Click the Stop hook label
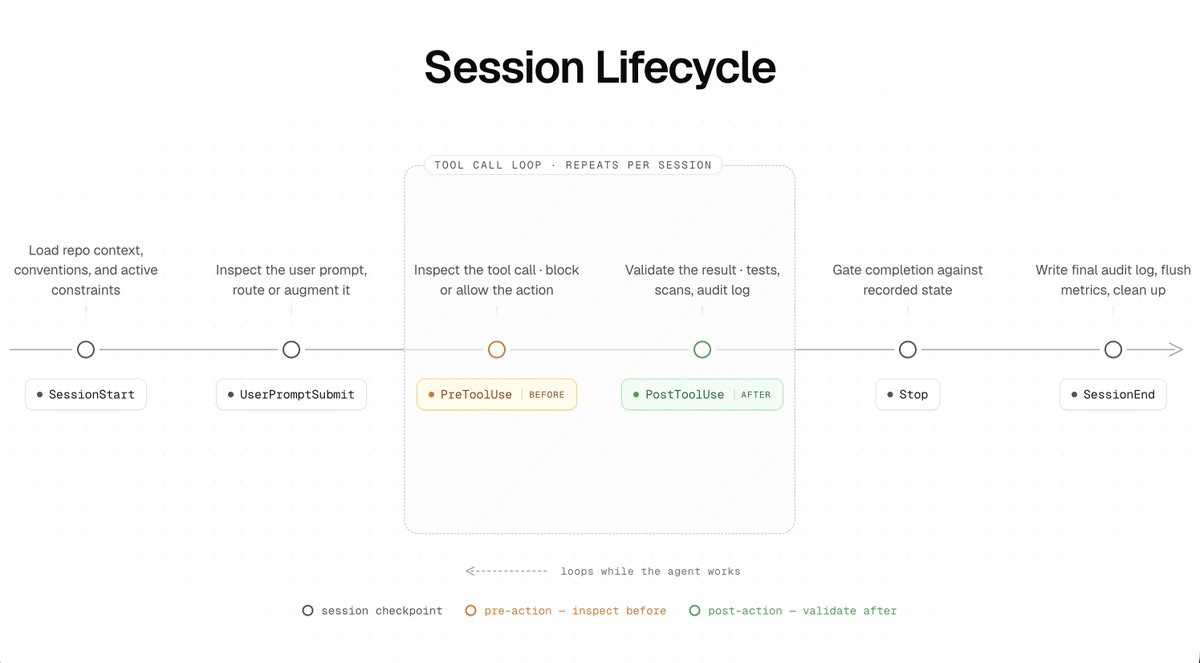1200x663 pixels. (907, 394)
